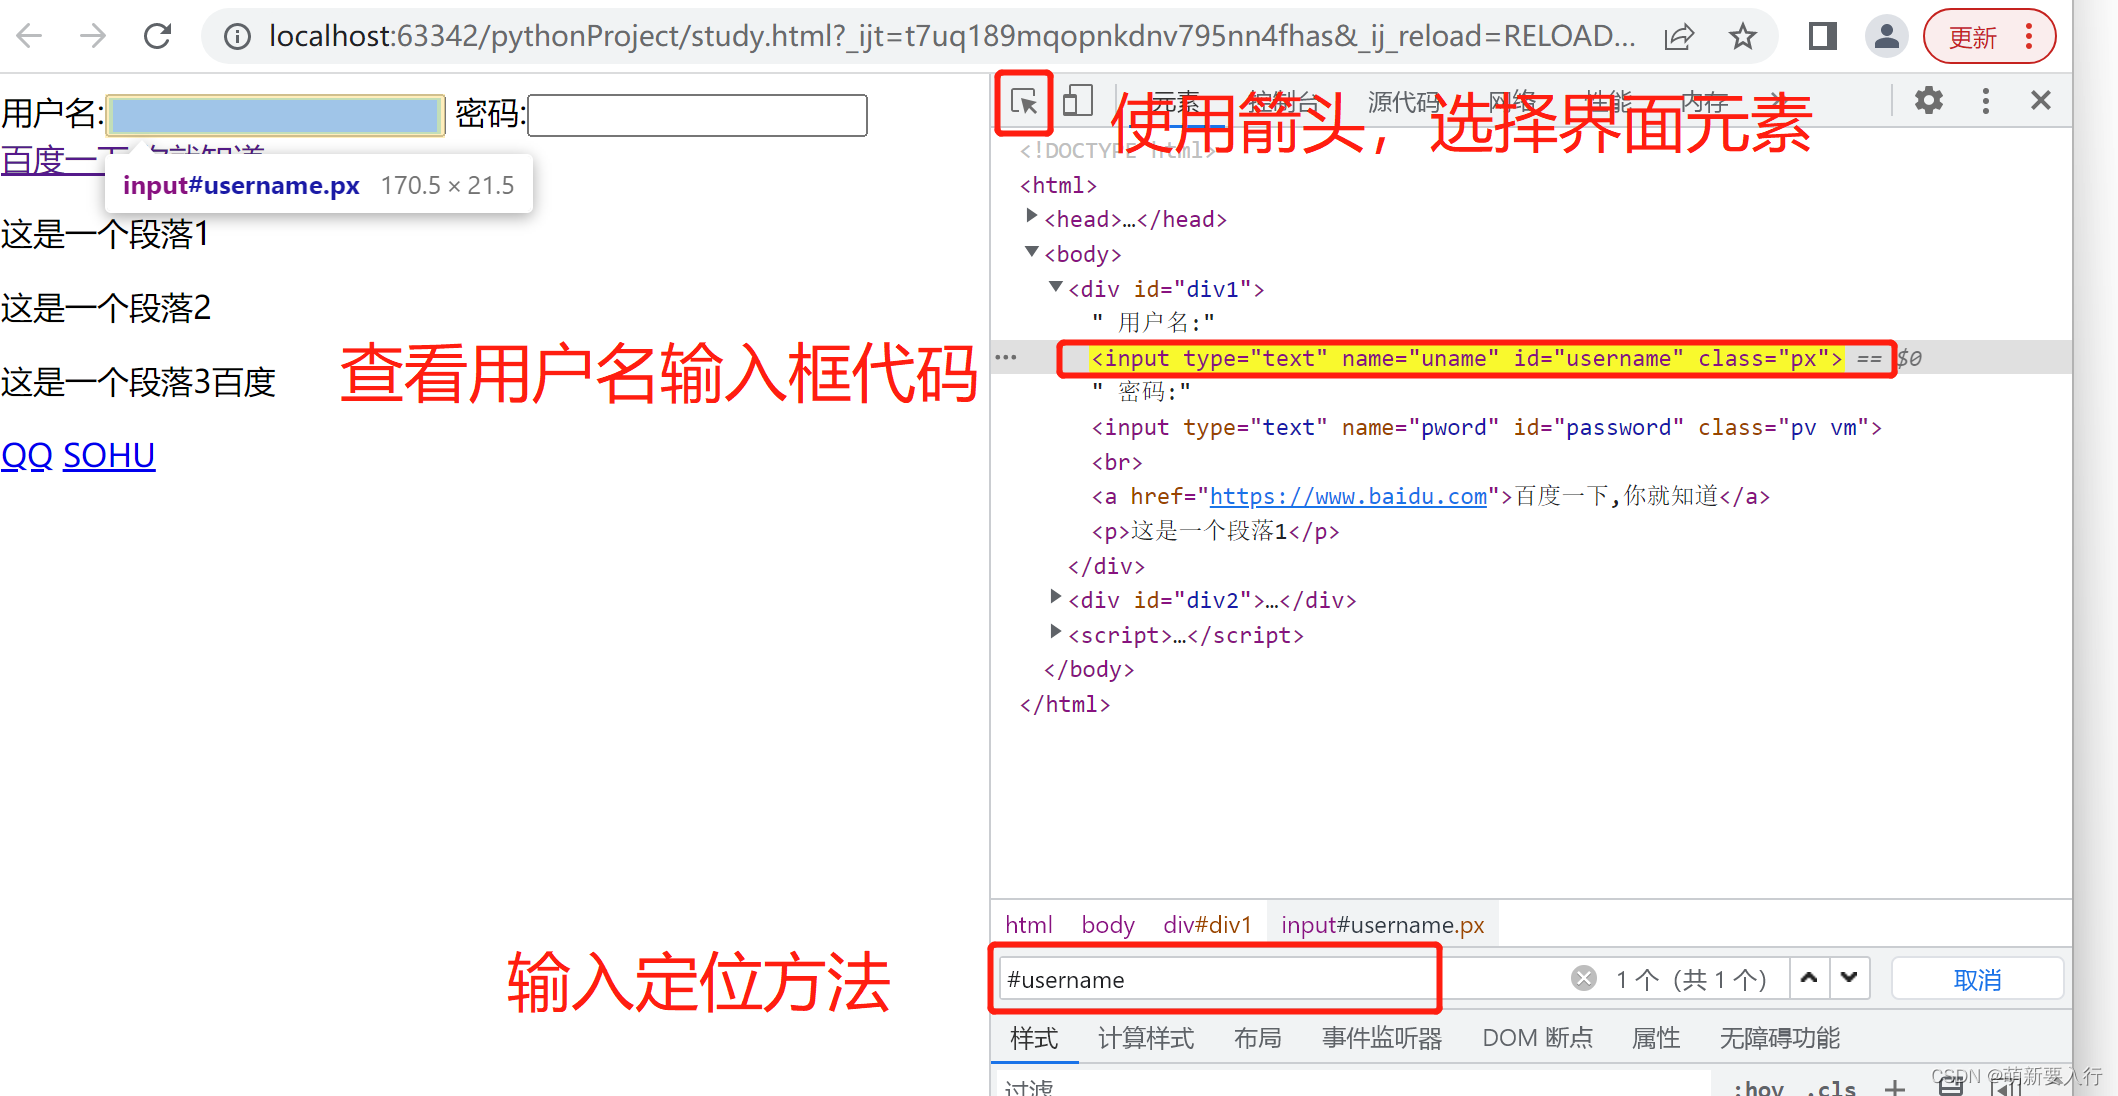This screenshot has width=2118, height=1096.
Task: Reload the current page
Action: pos(158,37)
